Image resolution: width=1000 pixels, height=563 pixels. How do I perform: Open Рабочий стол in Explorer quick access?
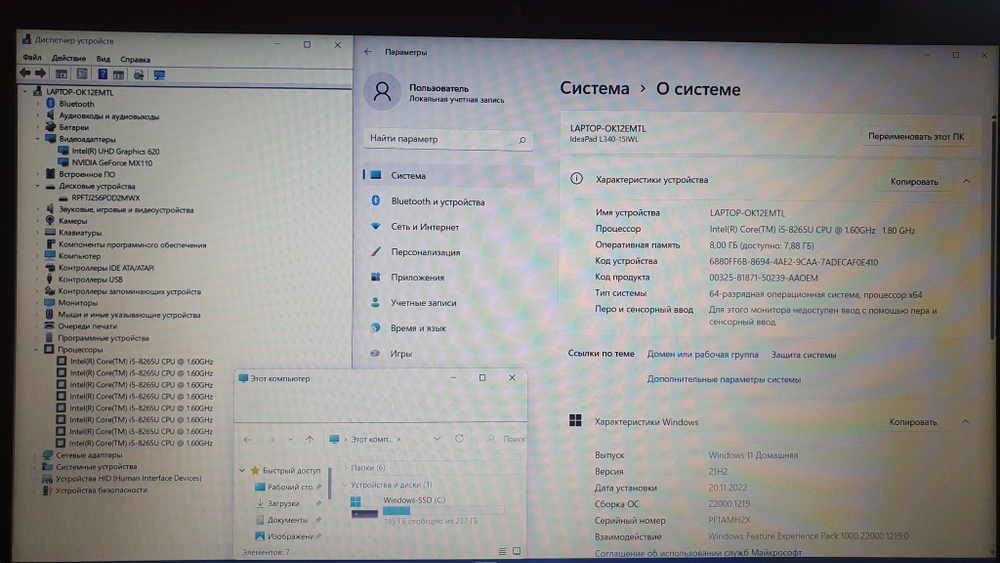click(x=290, y=487)
